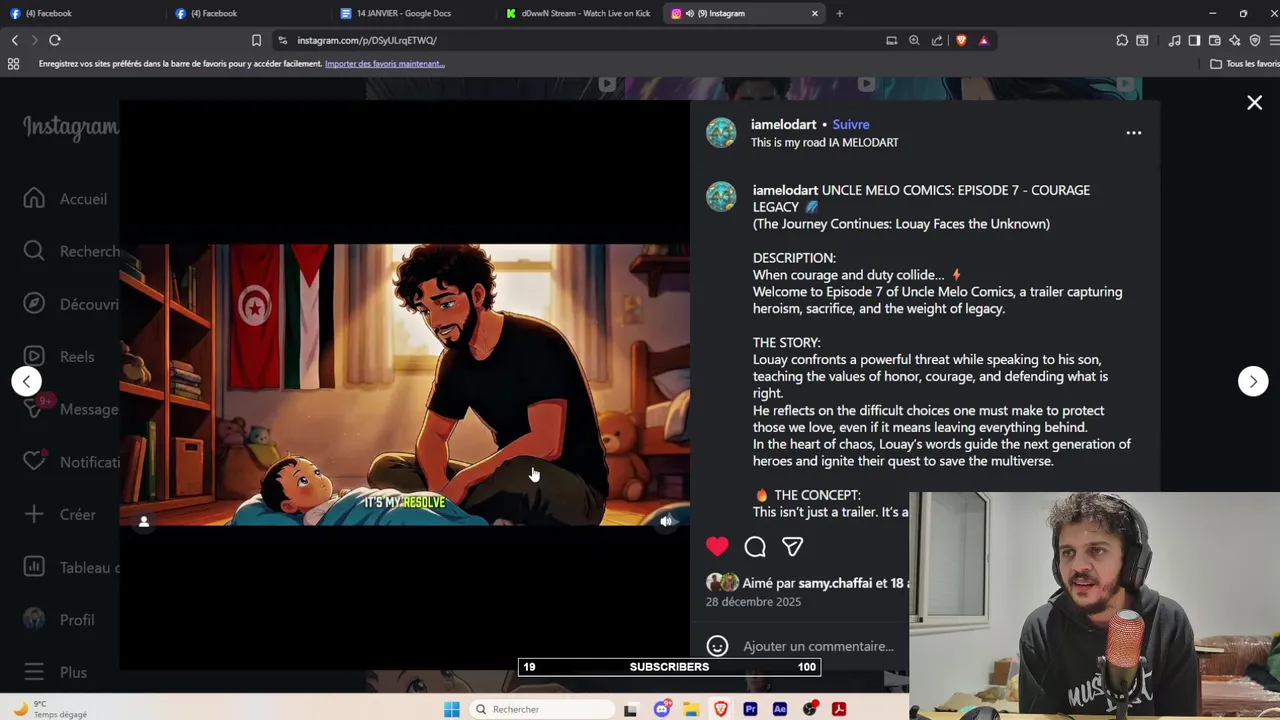This screenshot has height=720, width=1280.
Task: Switch to the first Facebook tab
Action: pyautogui.click(x=80, y=13)
